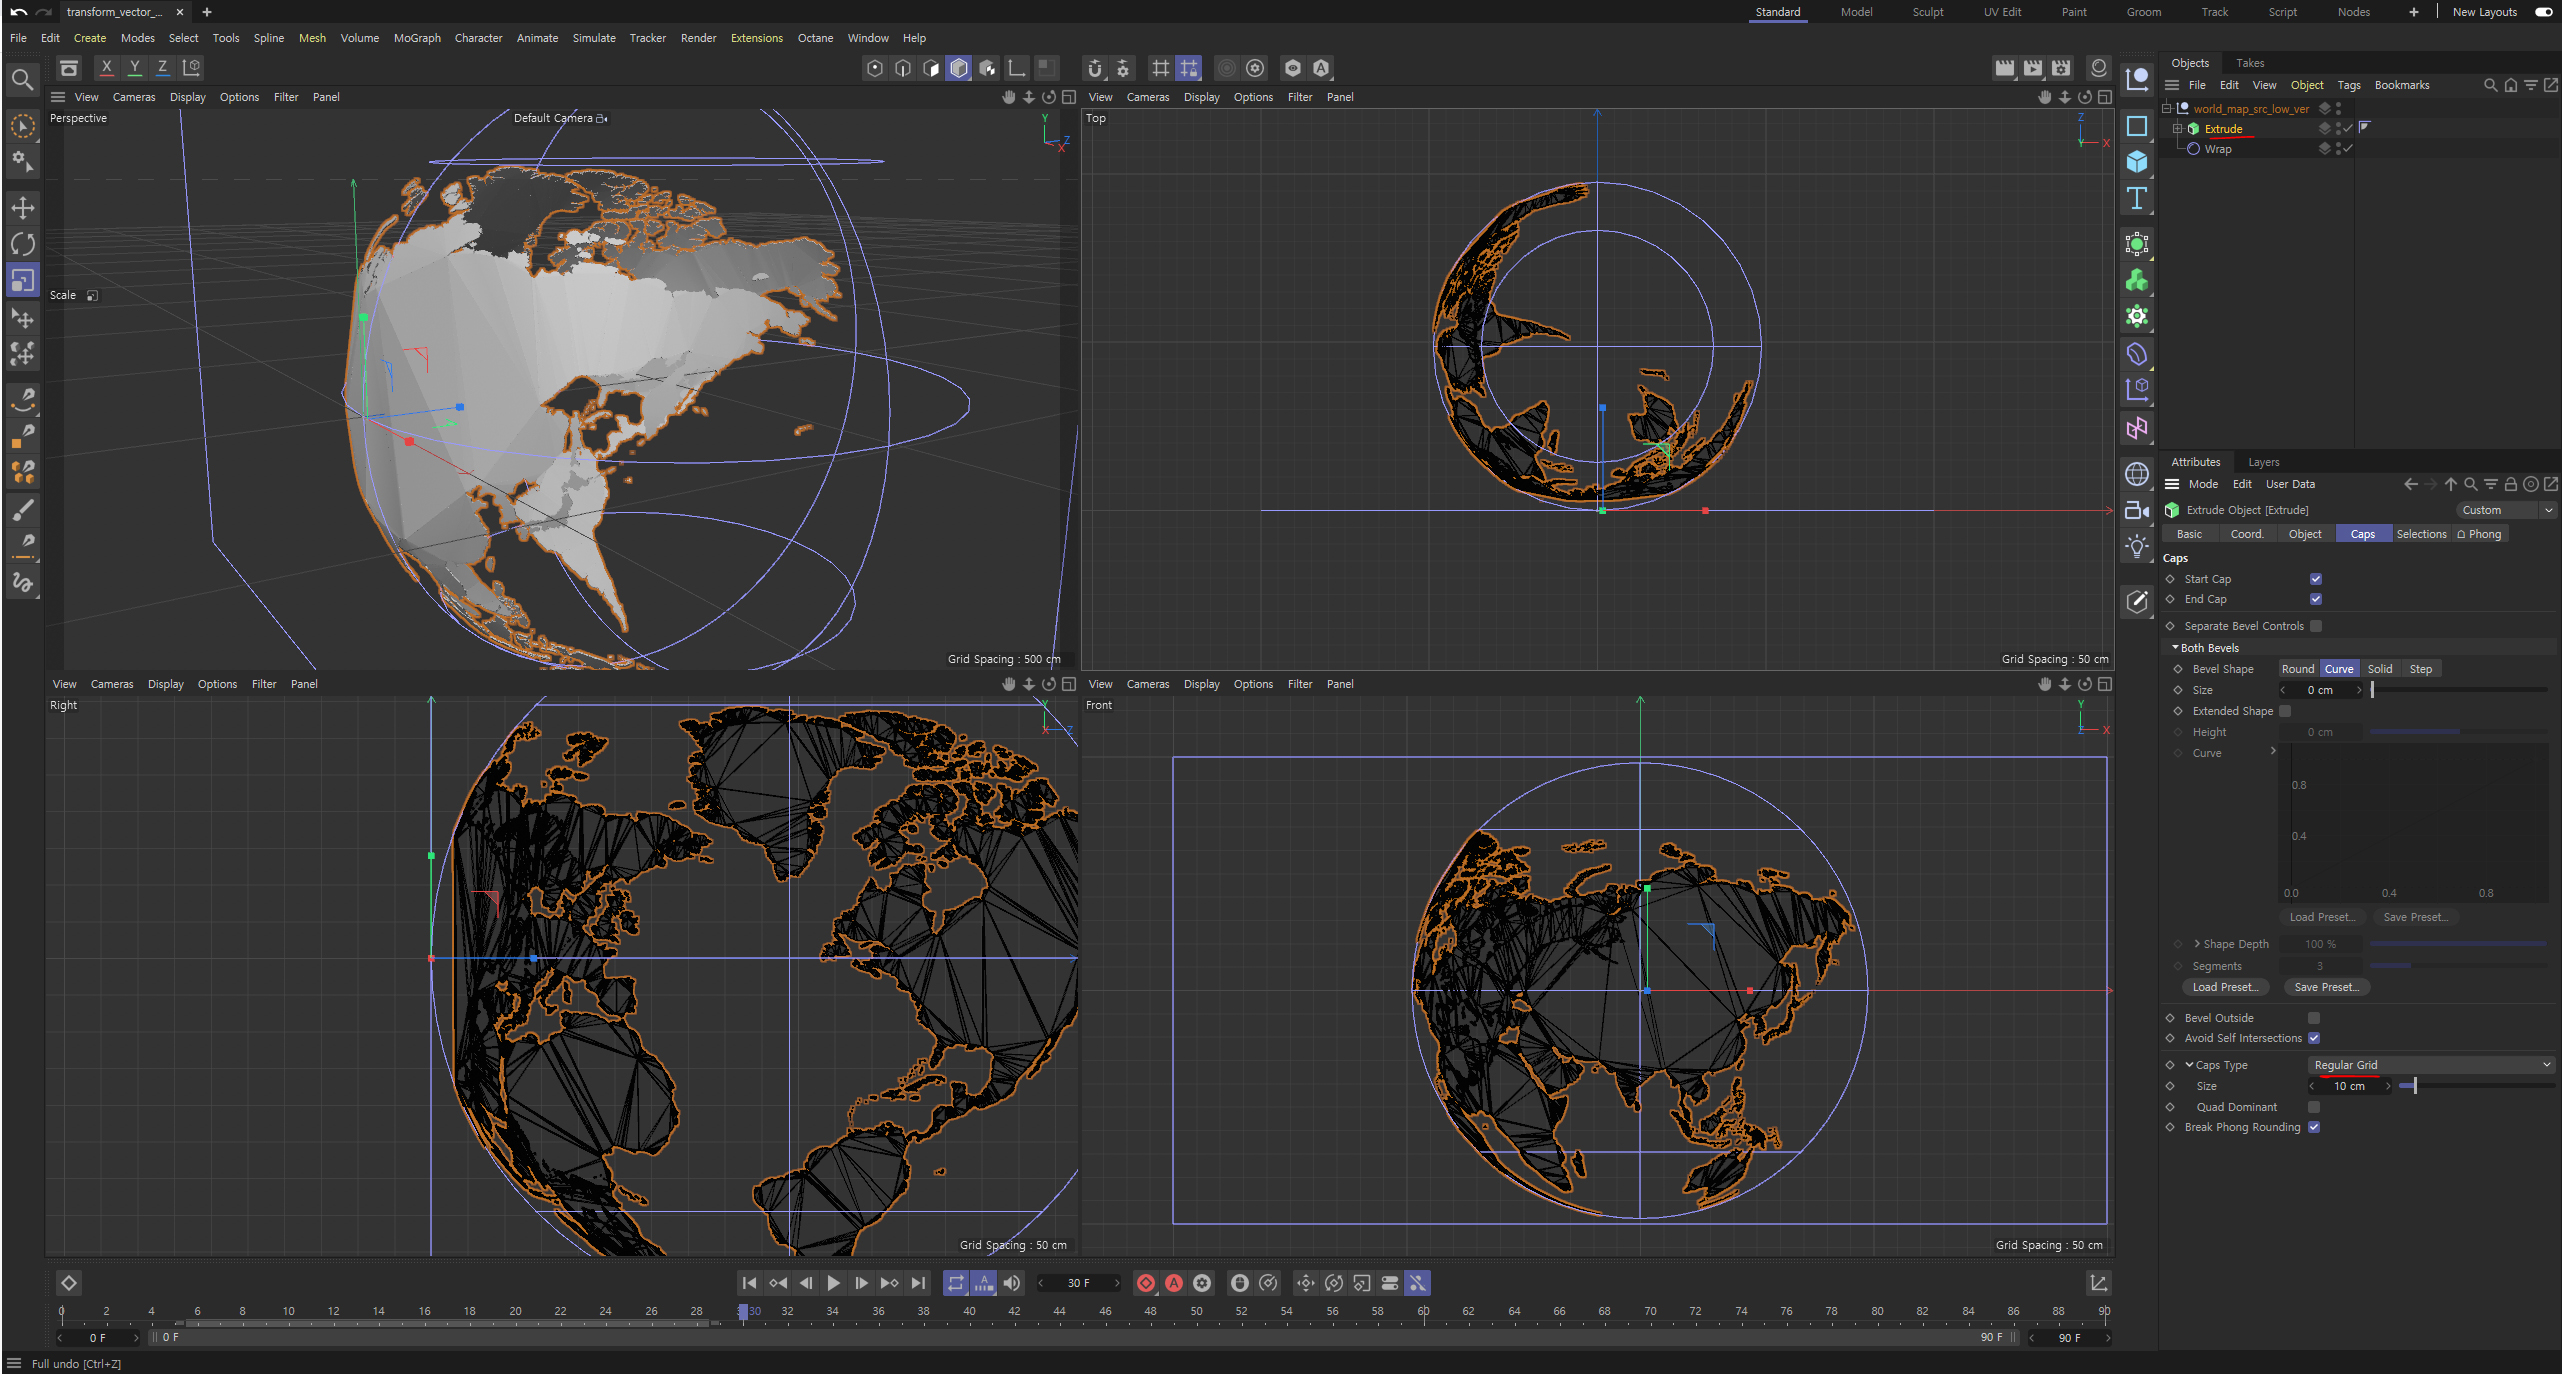This screenshot has width=2562, height=1374.
Task: Open the Custom preset dropdown
Action: (2506, 510)
